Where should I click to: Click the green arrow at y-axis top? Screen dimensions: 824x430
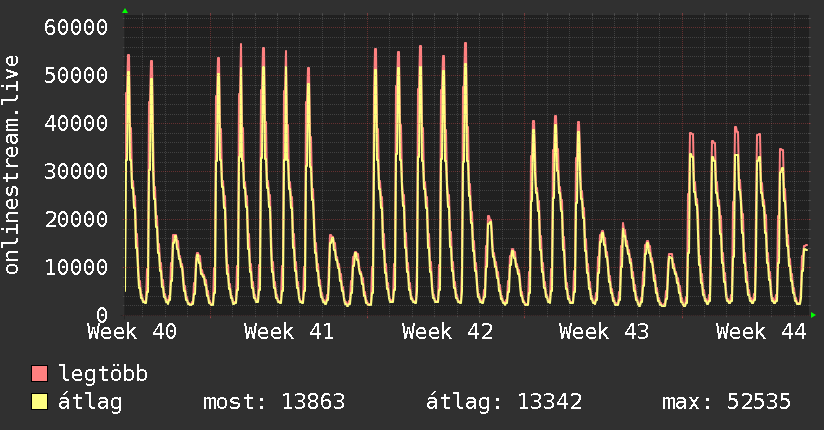(x=125, y=11)
